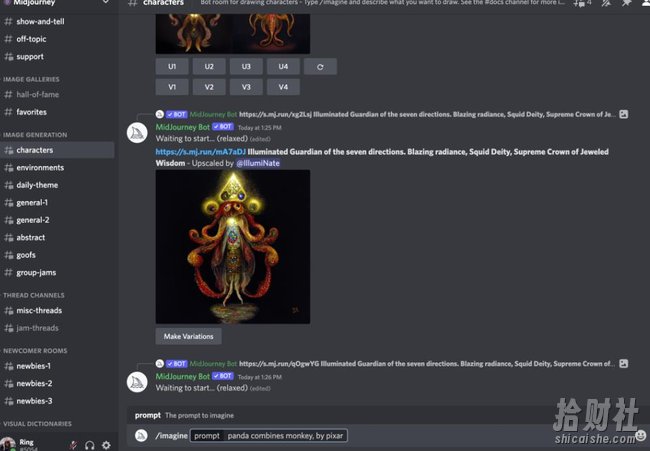Create variations with V4 button
The width and height of the screenshot is (650, 451).
tap(283, 87)
